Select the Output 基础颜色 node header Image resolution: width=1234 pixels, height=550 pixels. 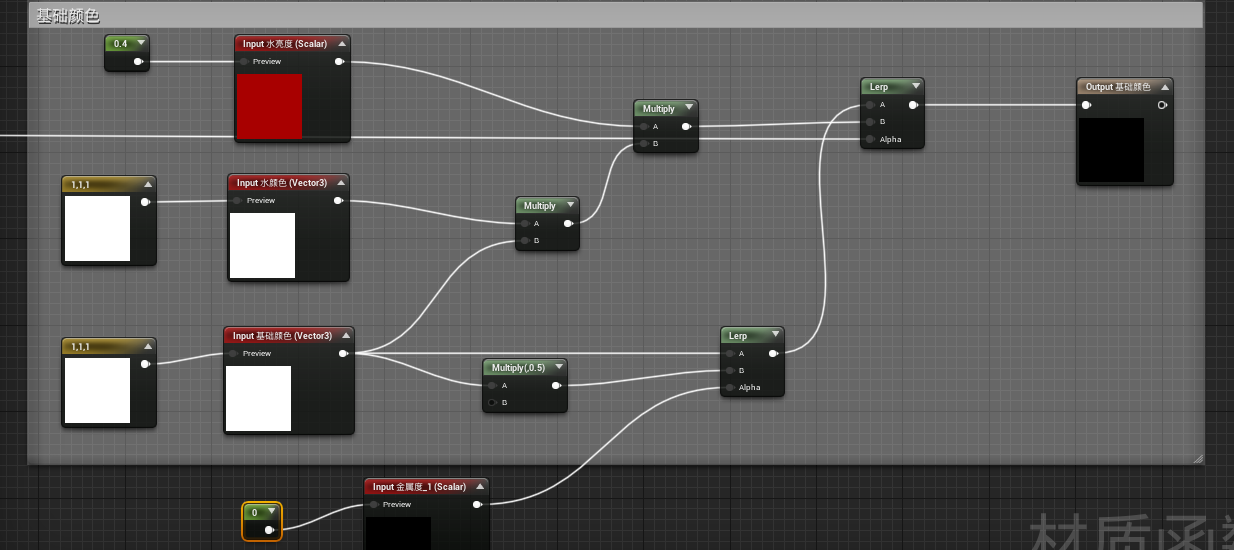1125,87
